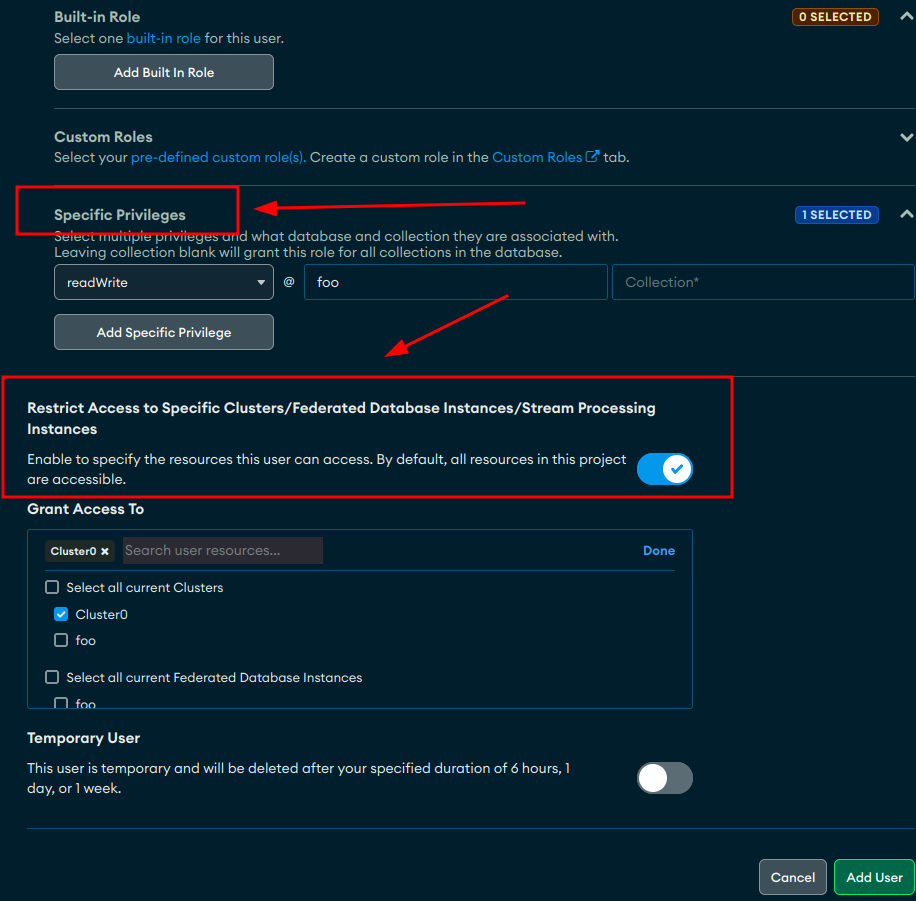Click the green Add User button
916x901 pixels.
(x=874, y=877)
